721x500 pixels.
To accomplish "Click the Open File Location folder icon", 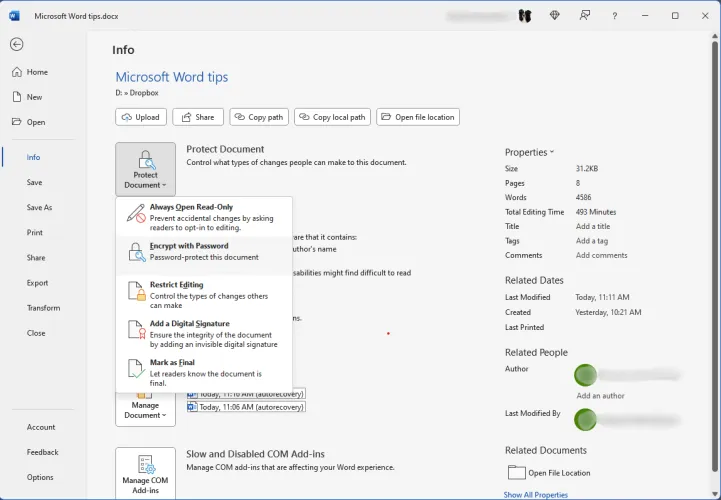I will point(516,472).
